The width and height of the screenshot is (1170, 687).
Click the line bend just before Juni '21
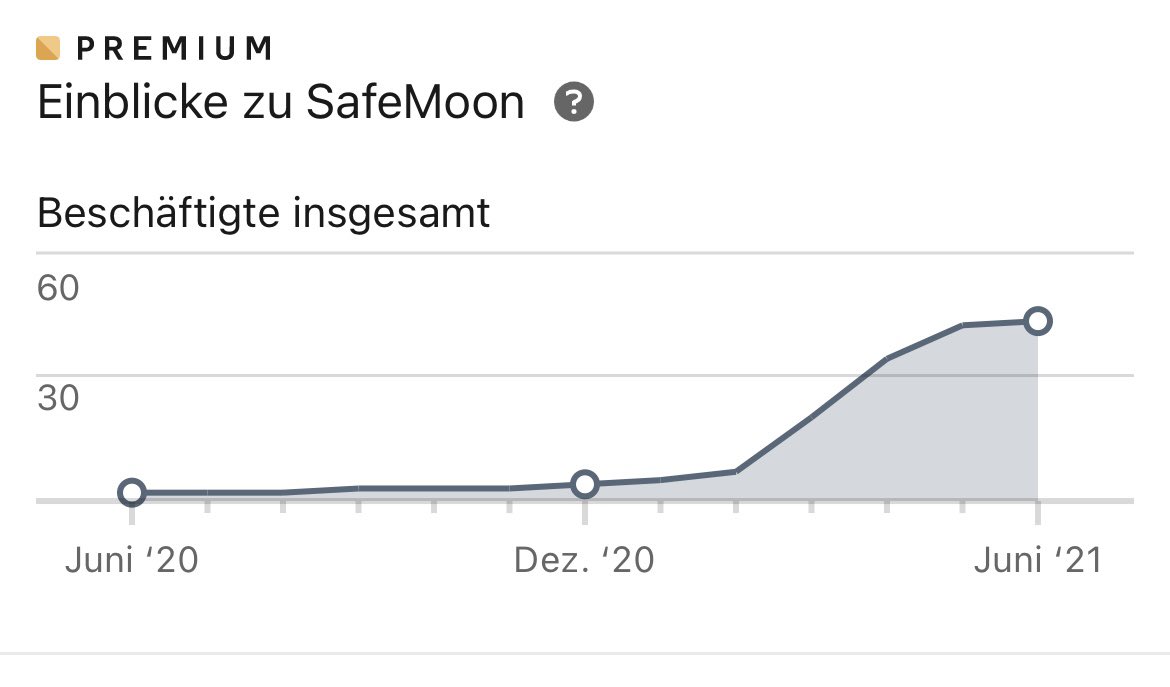963,325
